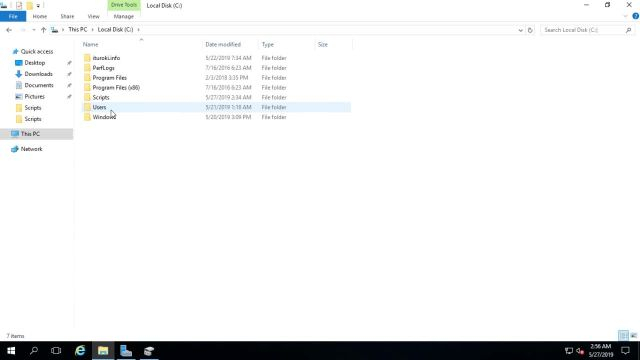Open the View ribbon tab
The height and width of the screenshot is (360, 640).
[x=93, y=16]
